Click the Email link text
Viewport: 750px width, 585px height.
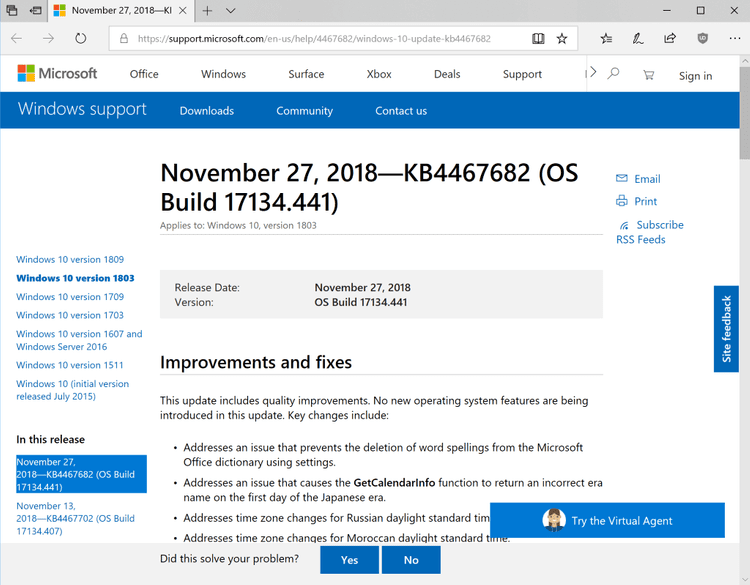(647, 179)
